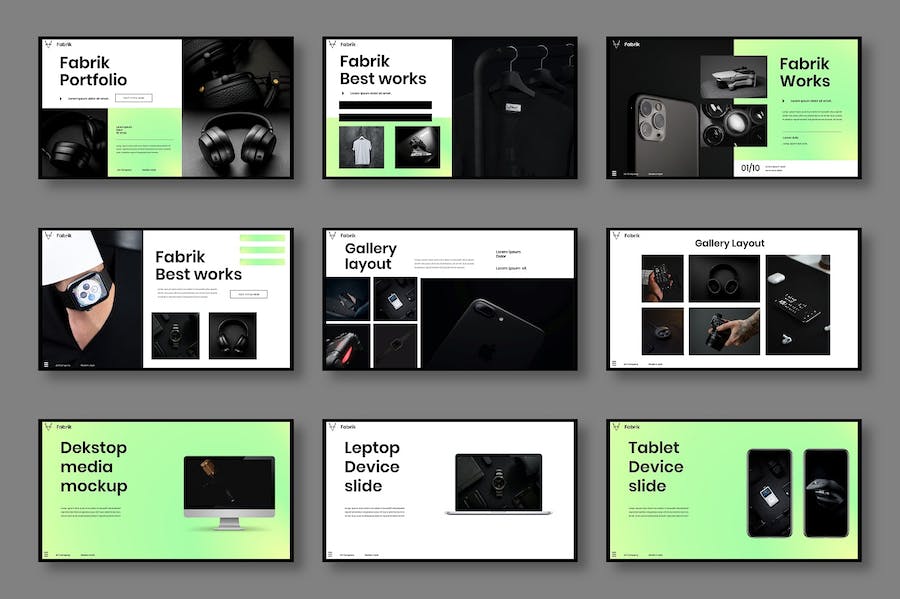Select the 01/10 page counter on Fabrik Works

(x=750, y=168)
